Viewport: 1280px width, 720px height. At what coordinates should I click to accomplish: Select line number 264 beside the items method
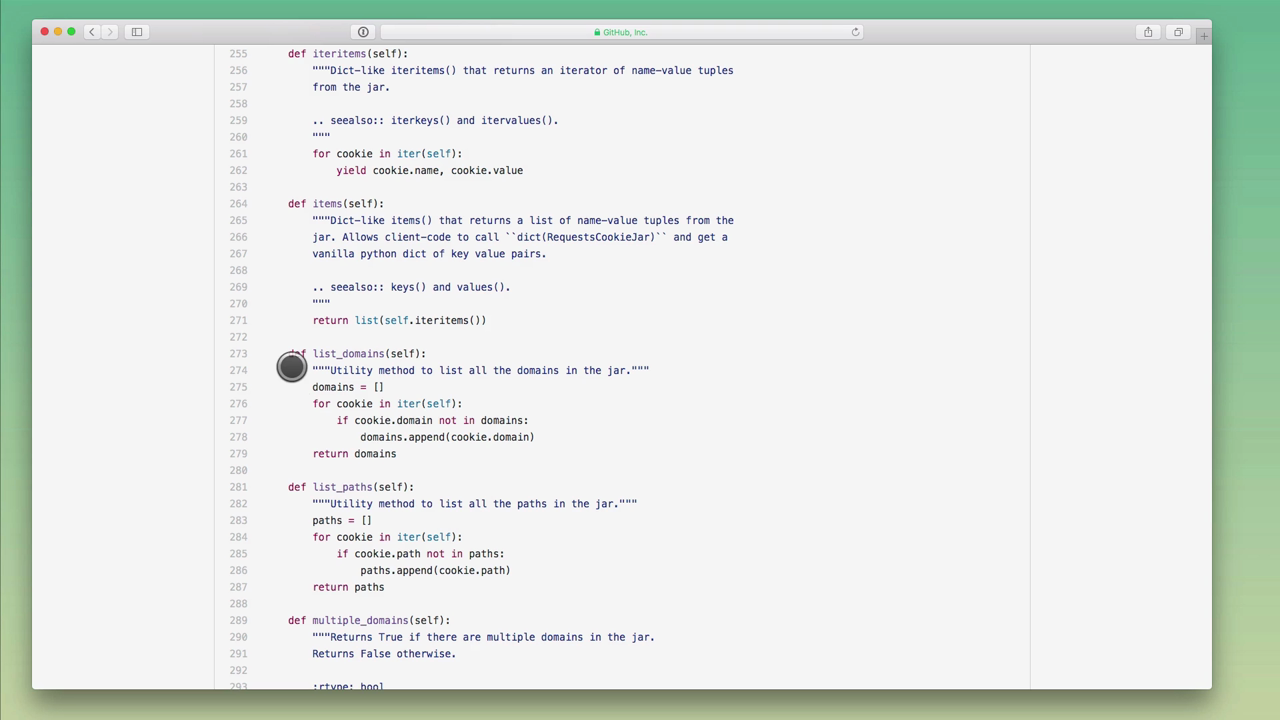click(238, 203)
